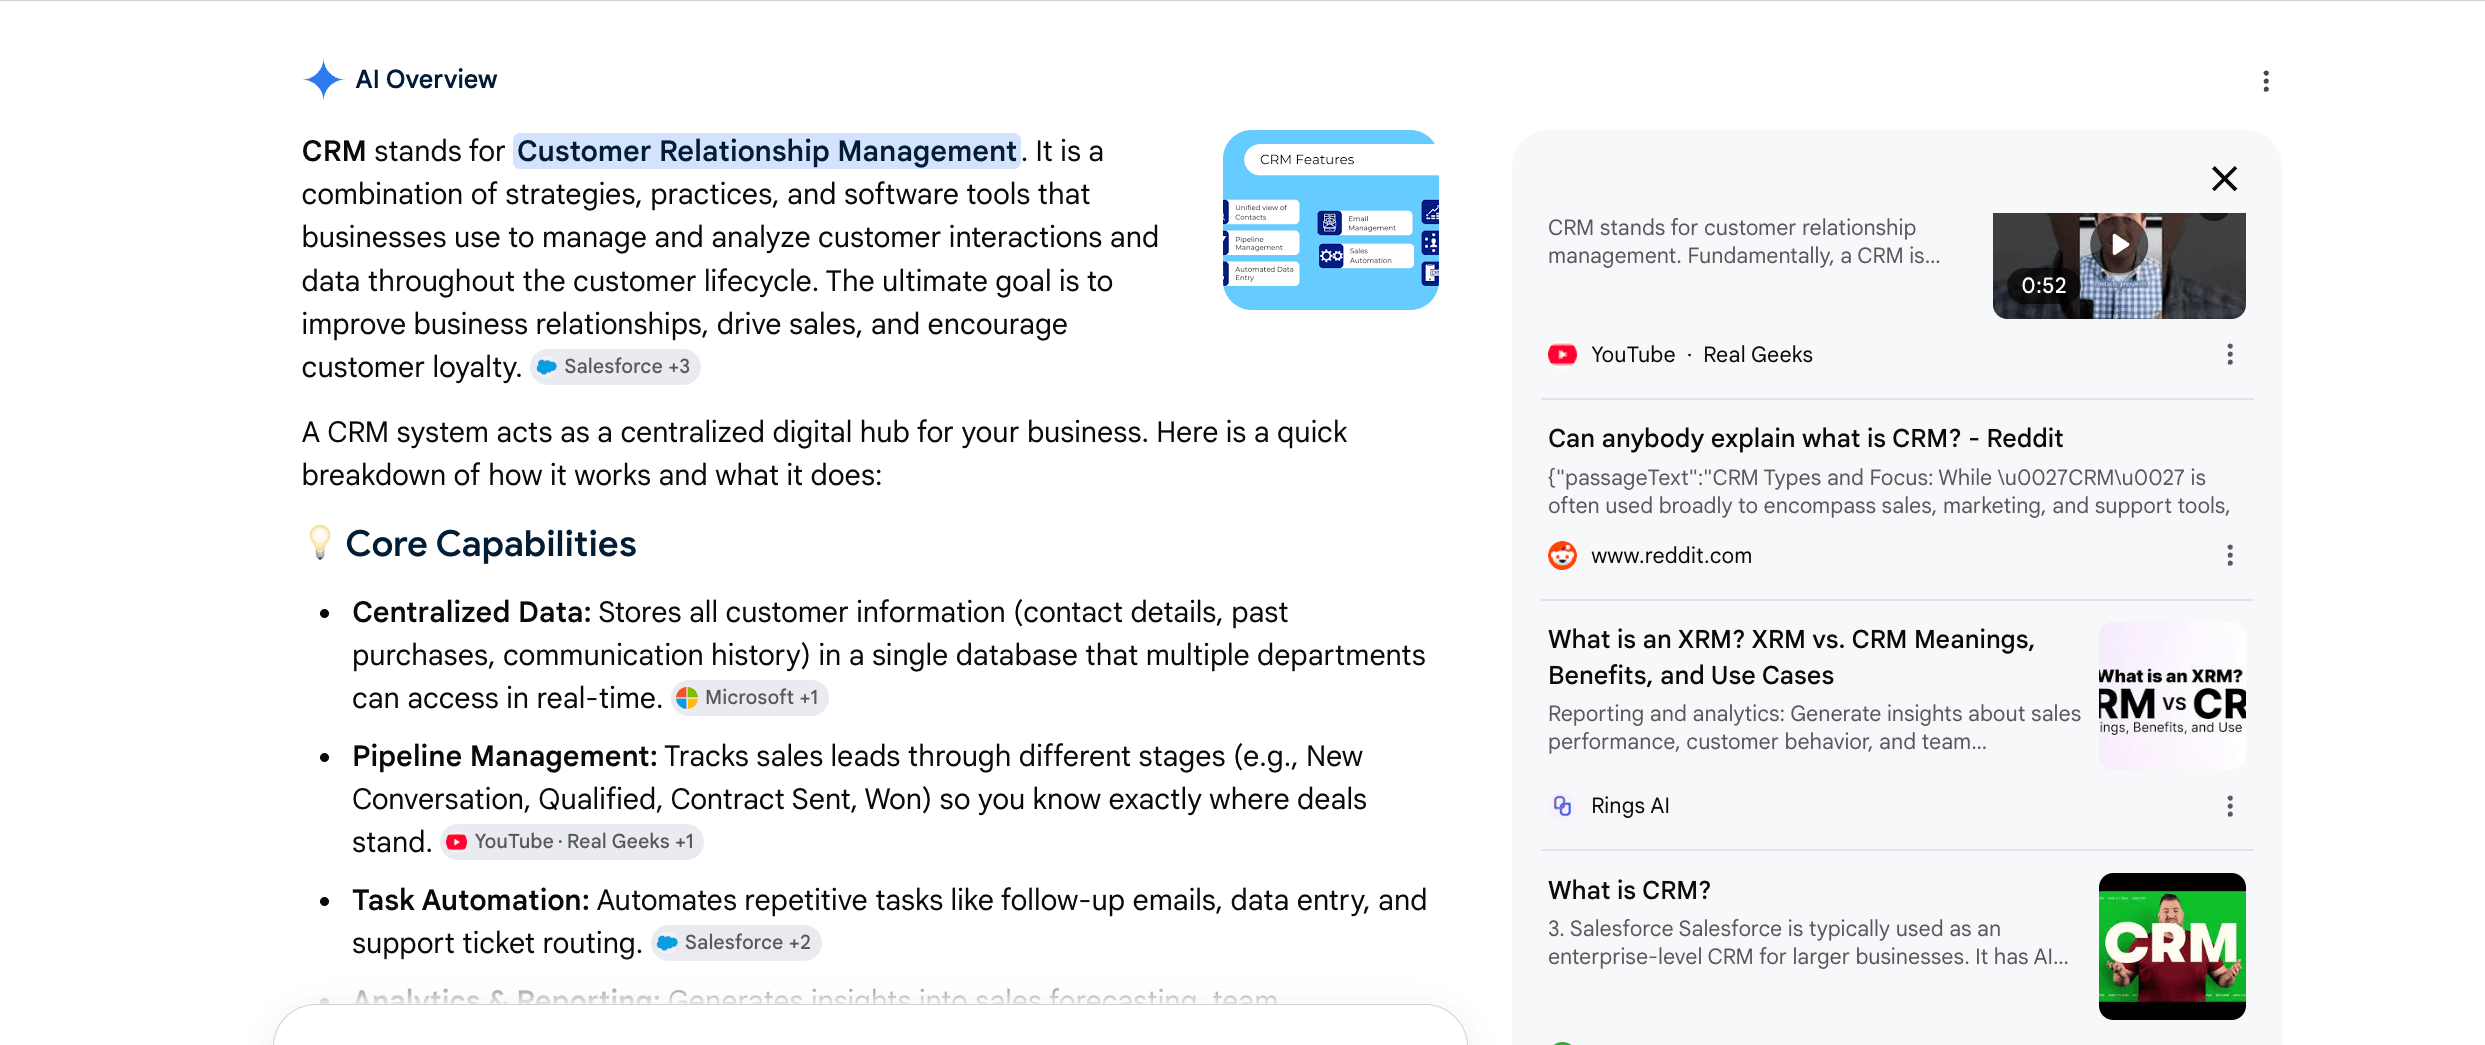Open the YouTube · Real Geeks +1 citation chip
This screenshot has width=2485, height=1045.
point(571,842)
